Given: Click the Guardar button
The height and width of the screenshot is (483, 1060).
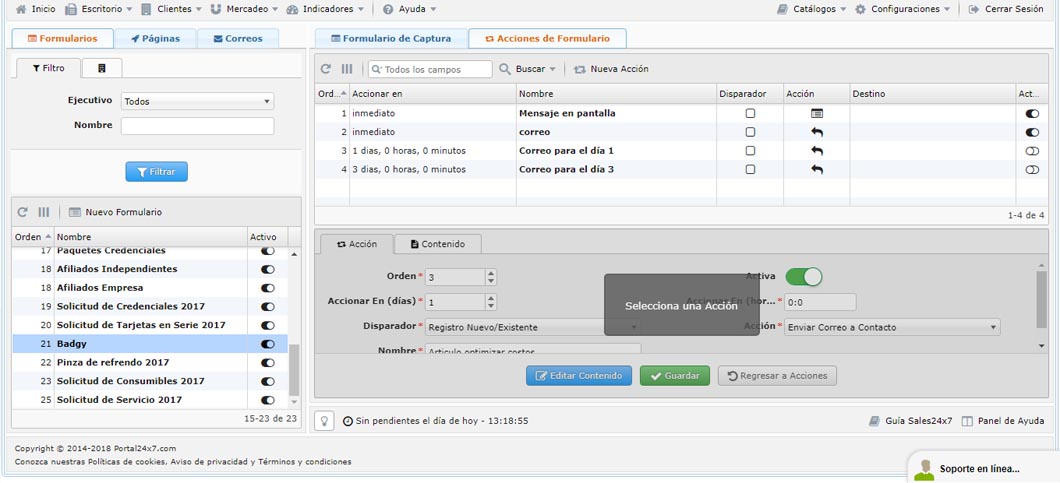Looking at the screenshot, I should coord(675,376).
